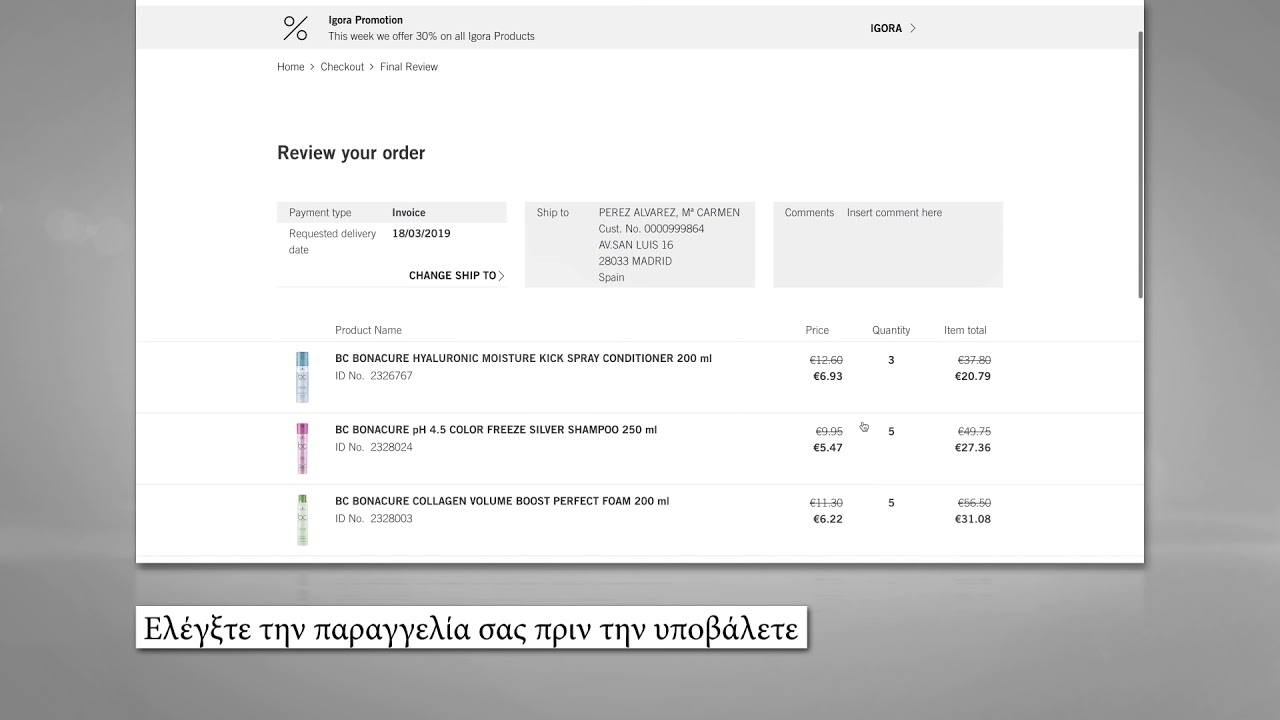Click struck-through total €56.50
This screenshot has height=720, width=1280.
coord(974,503)
